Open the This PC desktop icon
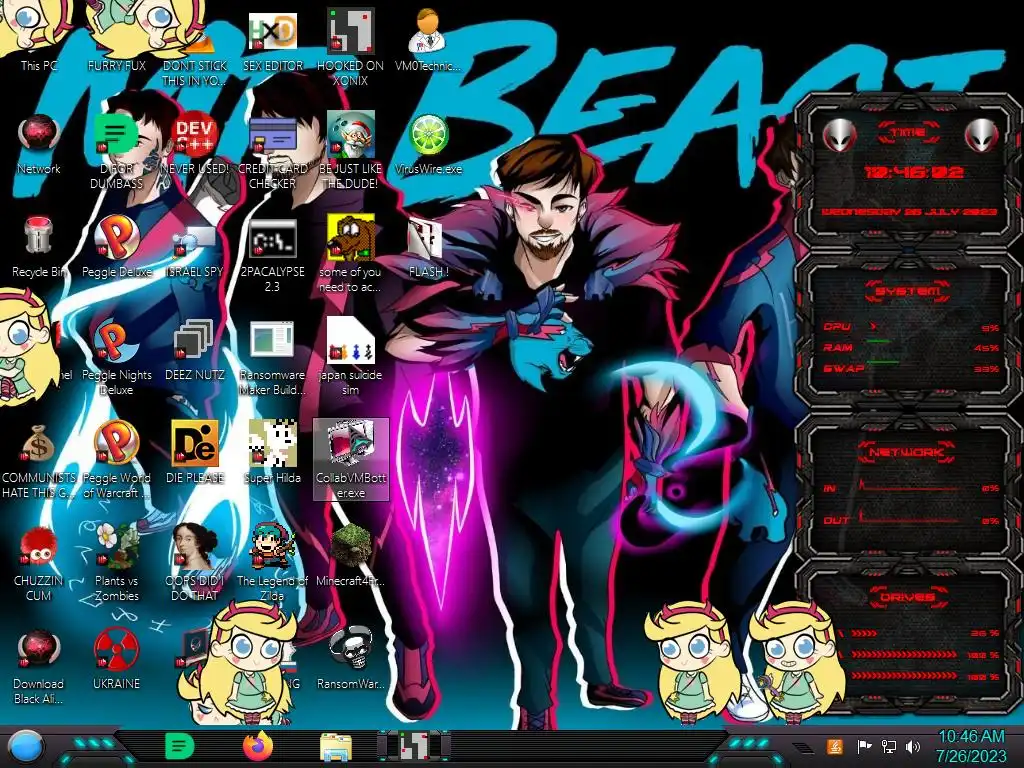Image resolution: width=1024 pixels, height=768 pixels. [39, 39]
